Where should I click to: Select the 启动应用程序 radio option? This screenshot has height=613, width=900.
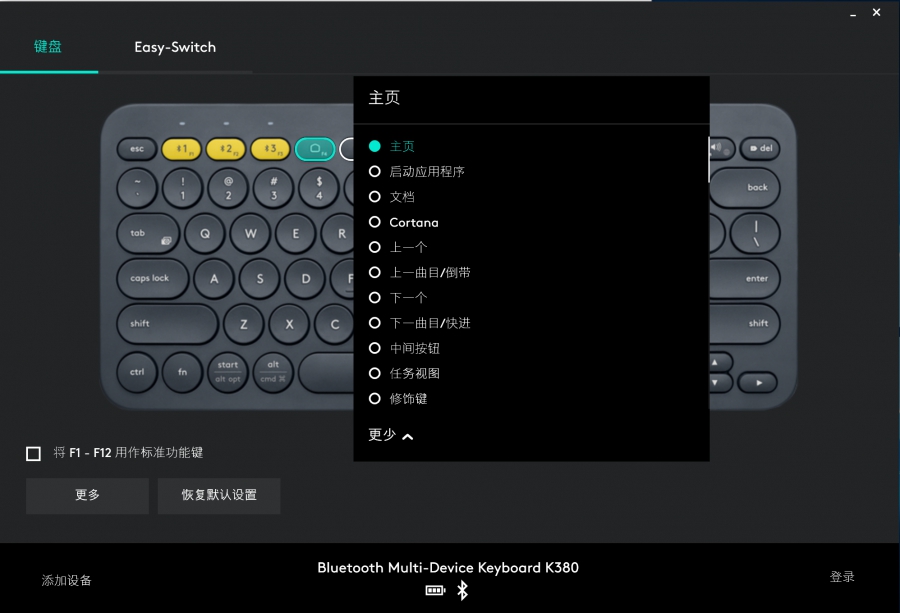(x=375, y=172)
